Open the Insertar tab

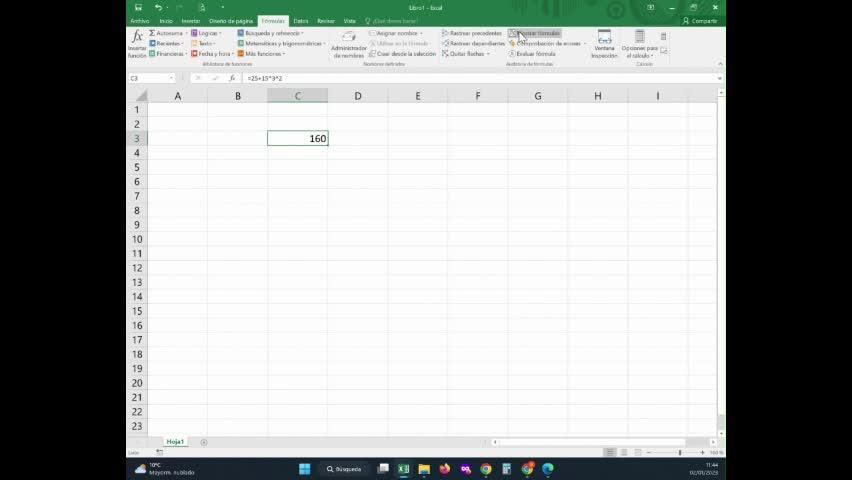[191, 21]
